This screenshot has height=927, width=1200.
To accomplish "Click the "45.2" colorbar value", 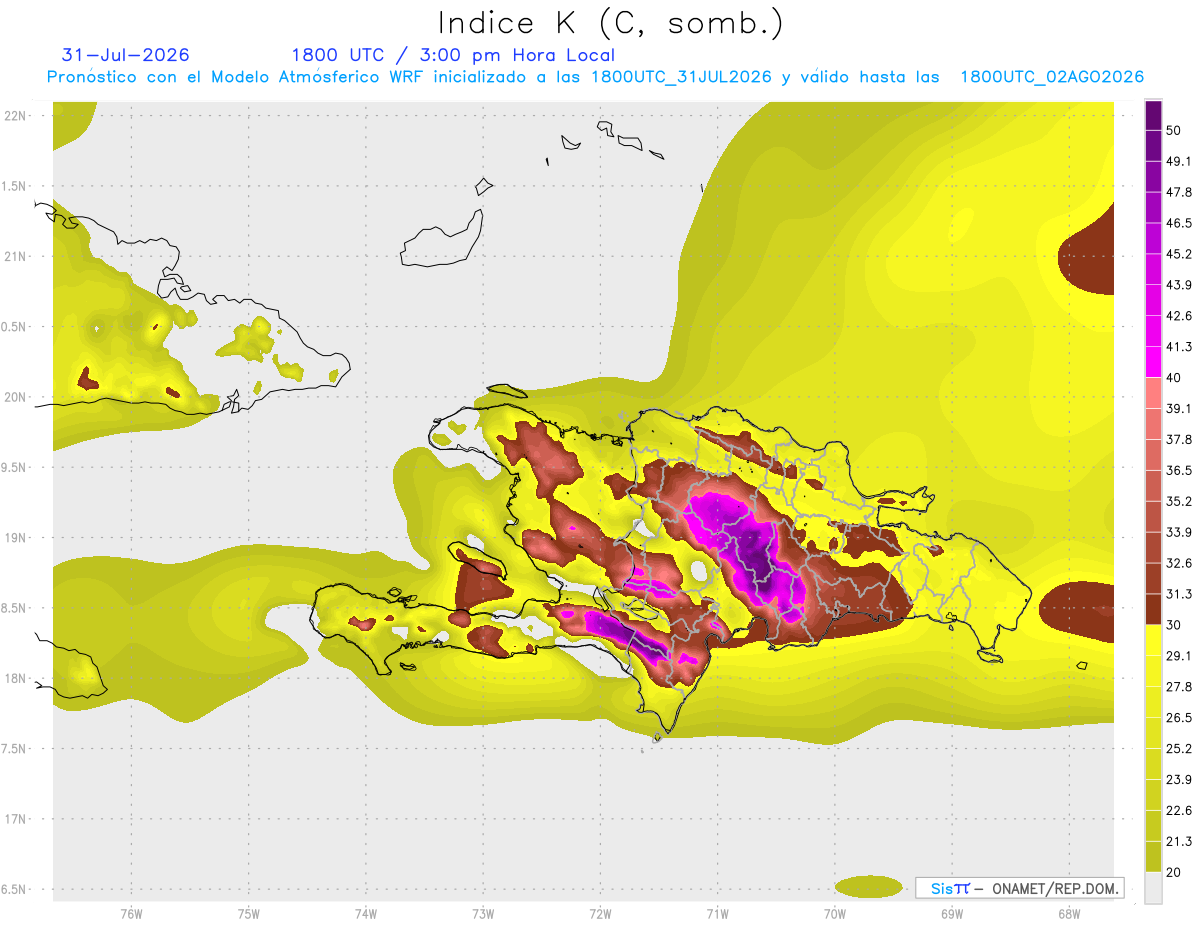I will pos(1179,254).
